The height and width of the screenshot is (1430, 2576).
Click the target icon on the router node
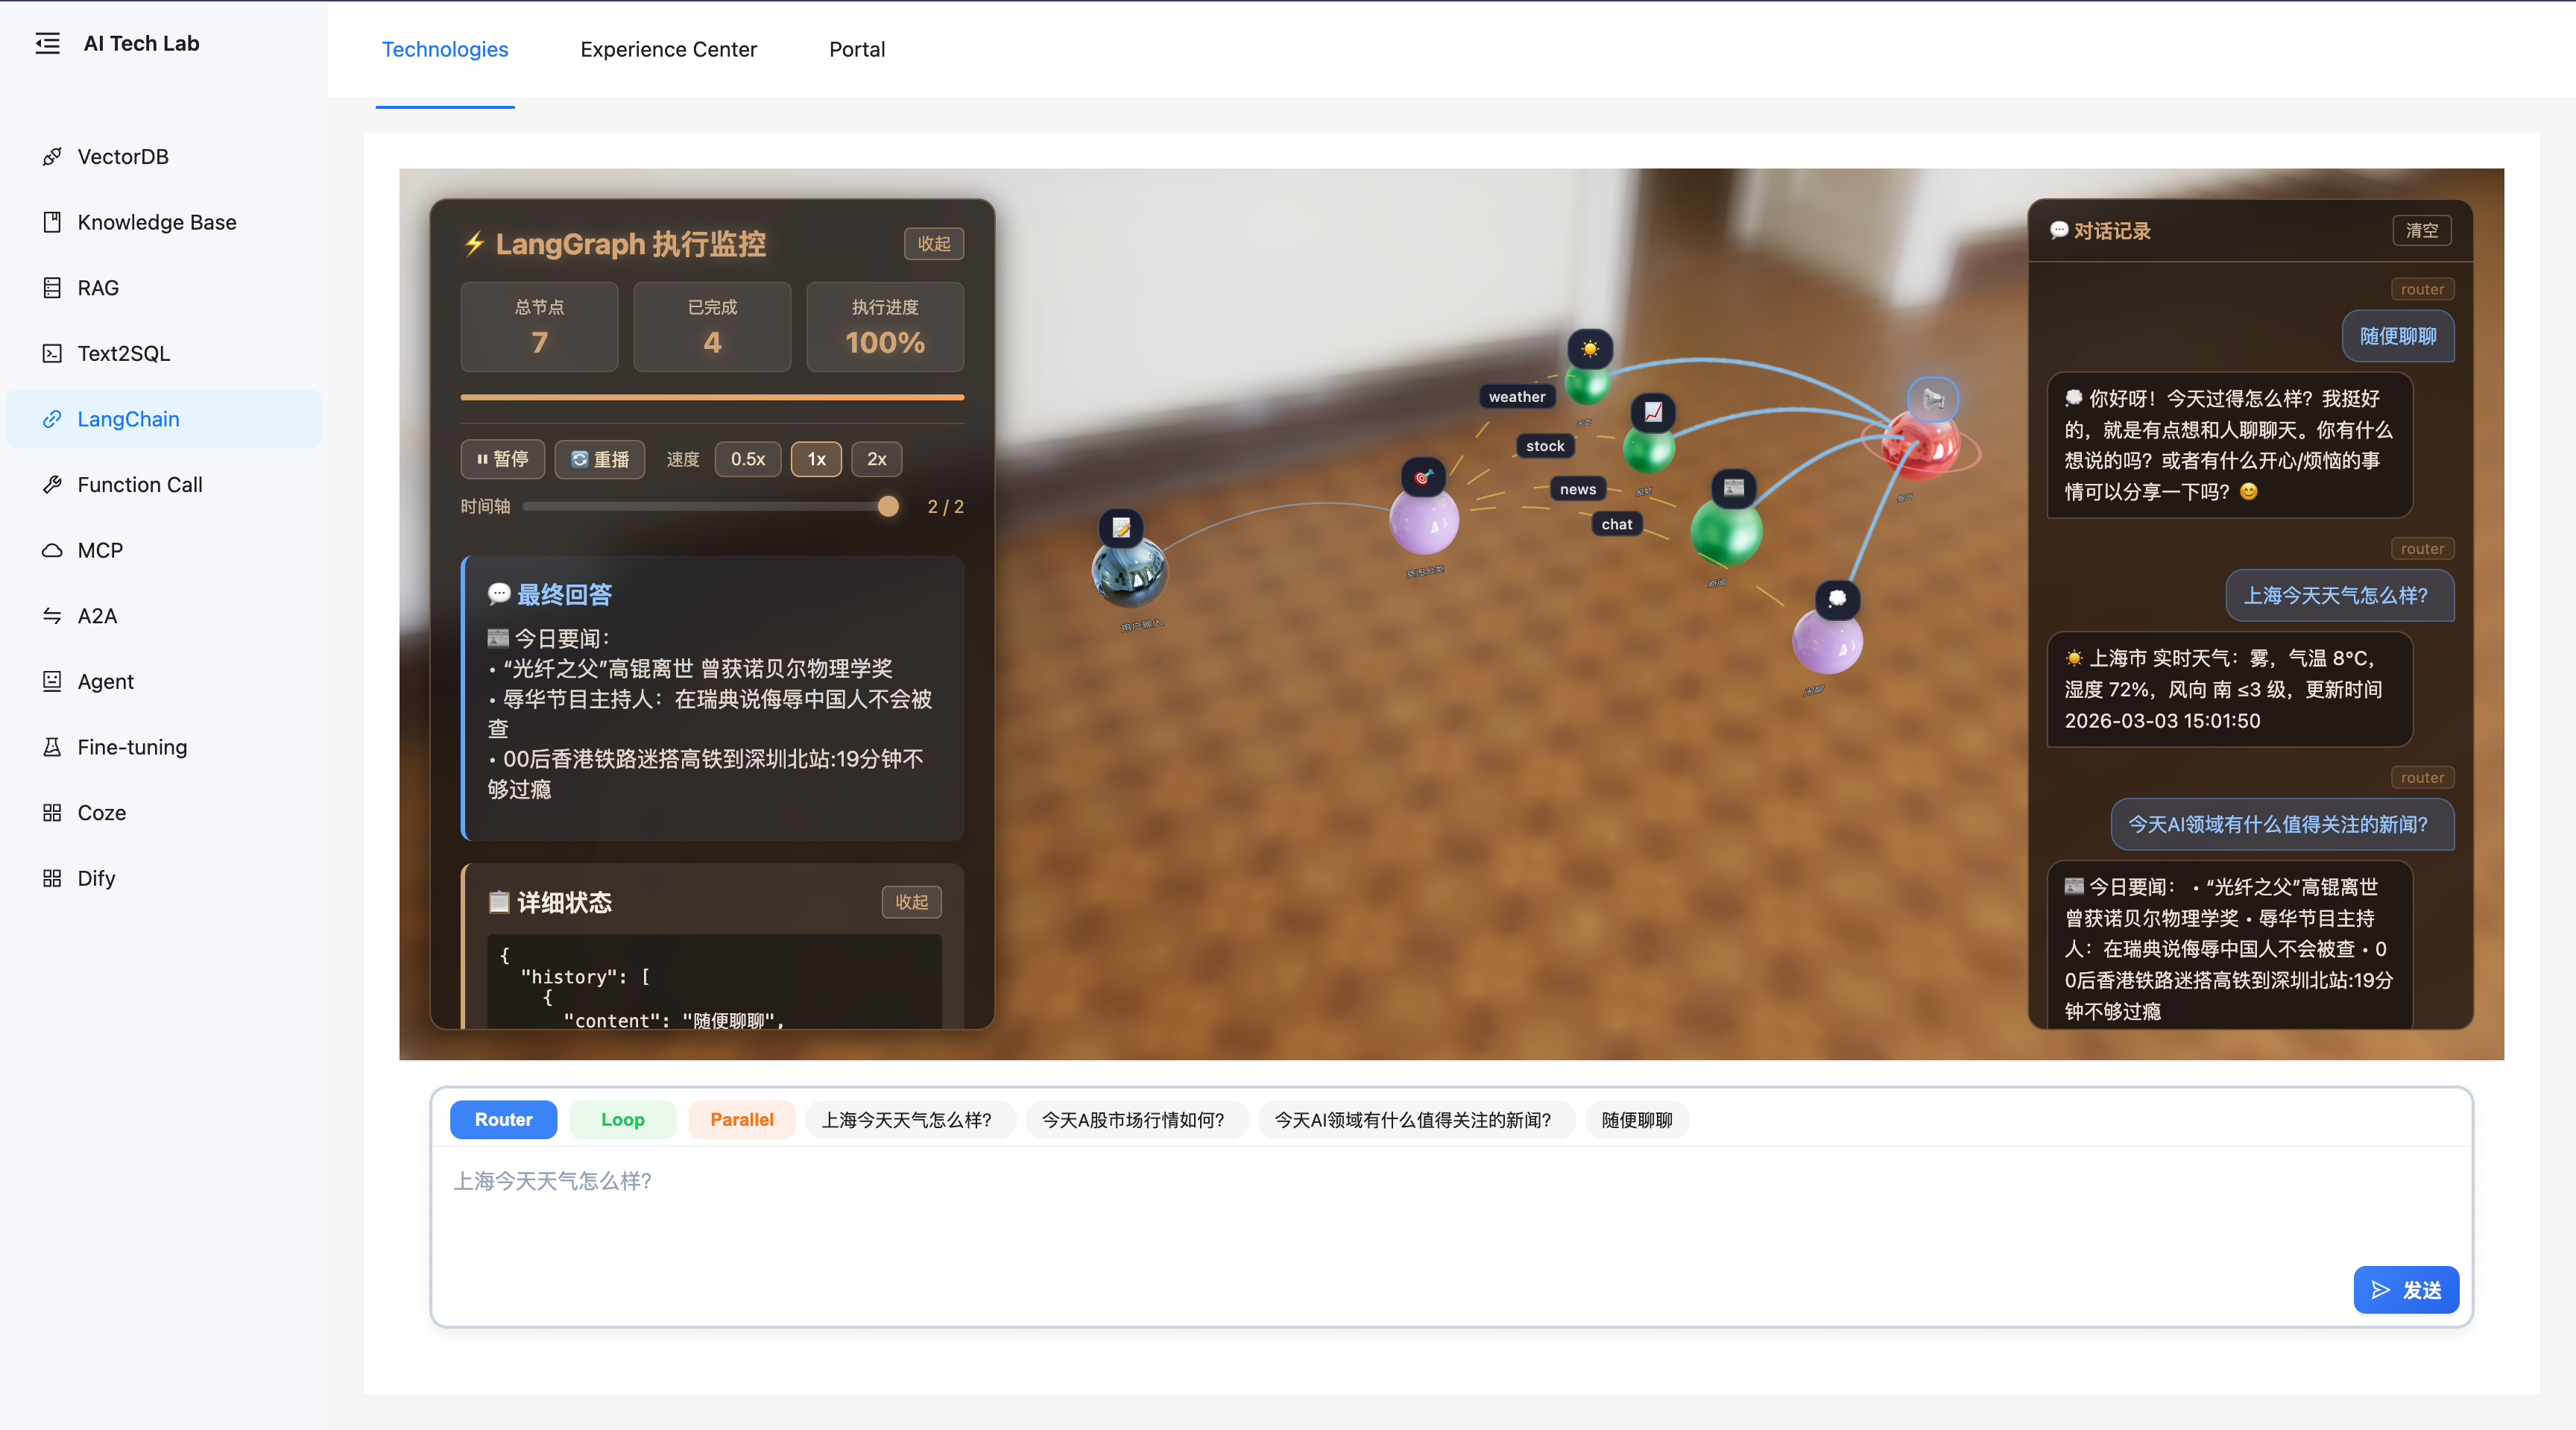(x=1423, y=477)
